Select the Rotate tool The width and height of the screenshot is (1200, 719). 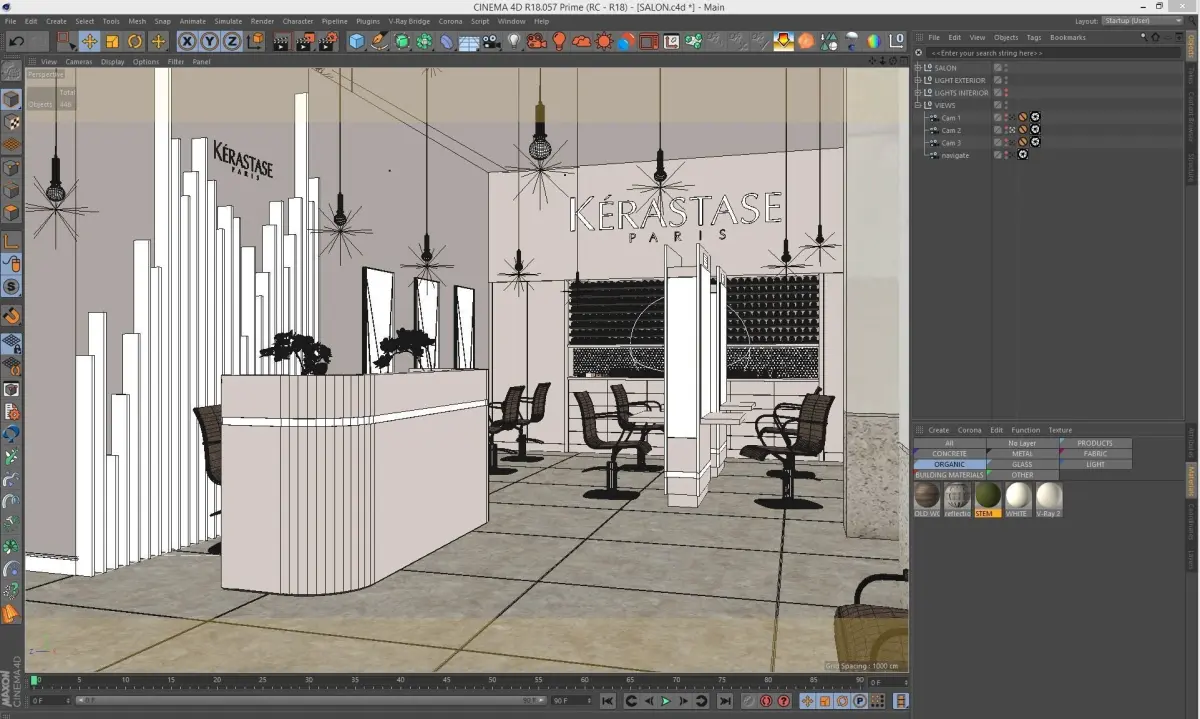(135, 41)
